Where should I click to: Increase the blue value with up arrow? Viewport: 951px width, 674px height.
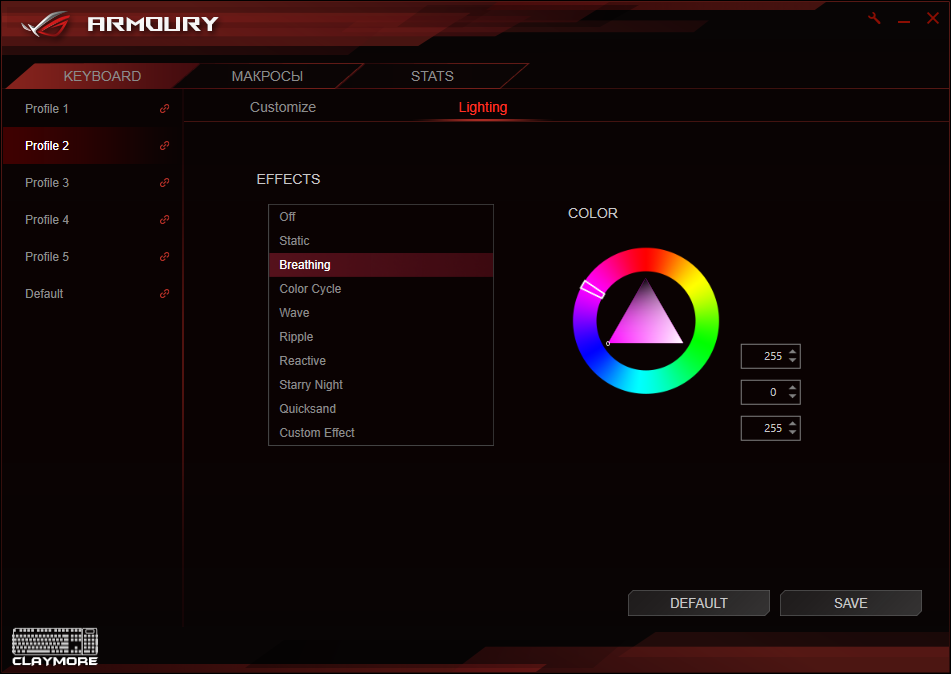793,423
